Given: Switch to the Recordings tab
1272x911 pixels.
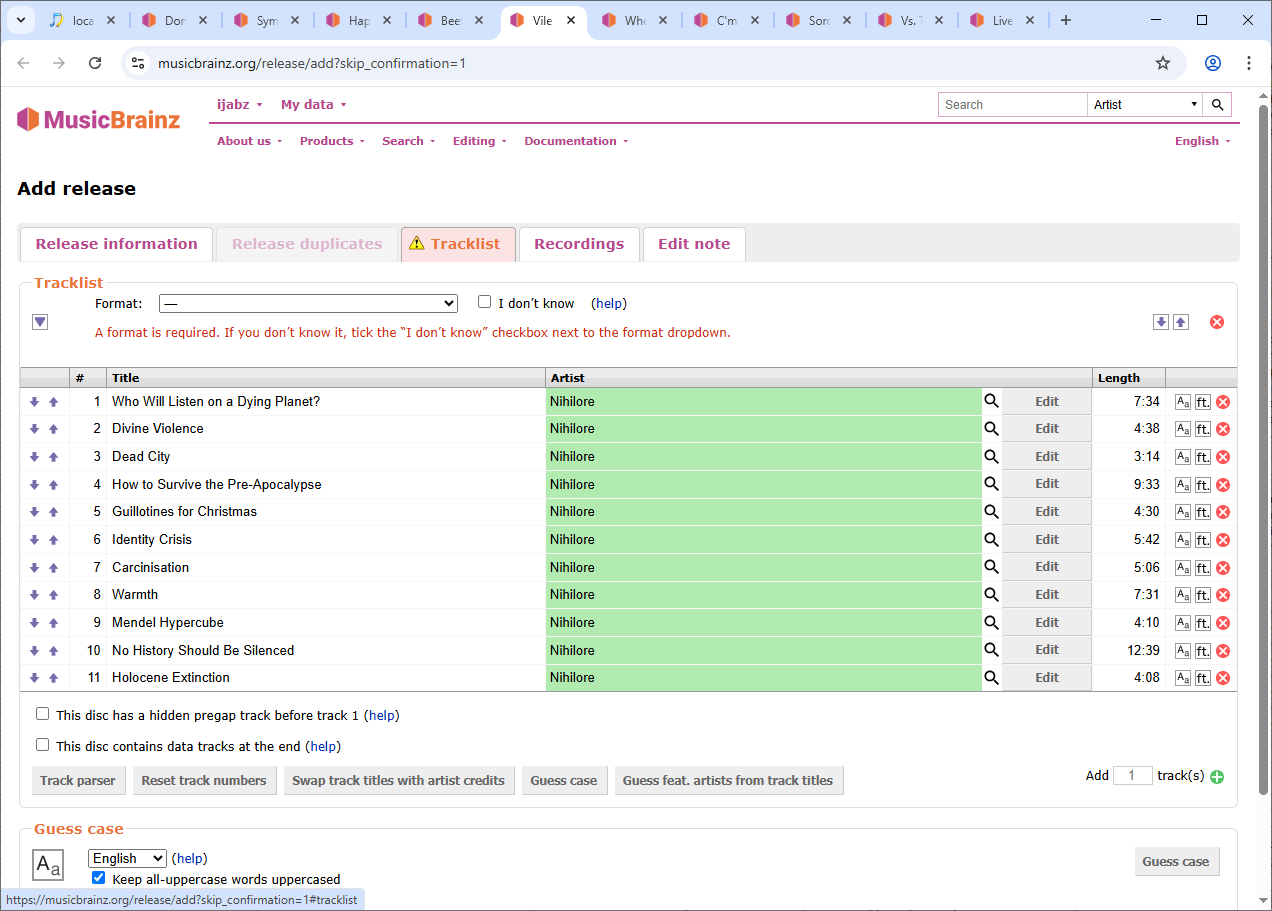Looking at the screenshot, I should pyautogui.click(x=579, y=244).
